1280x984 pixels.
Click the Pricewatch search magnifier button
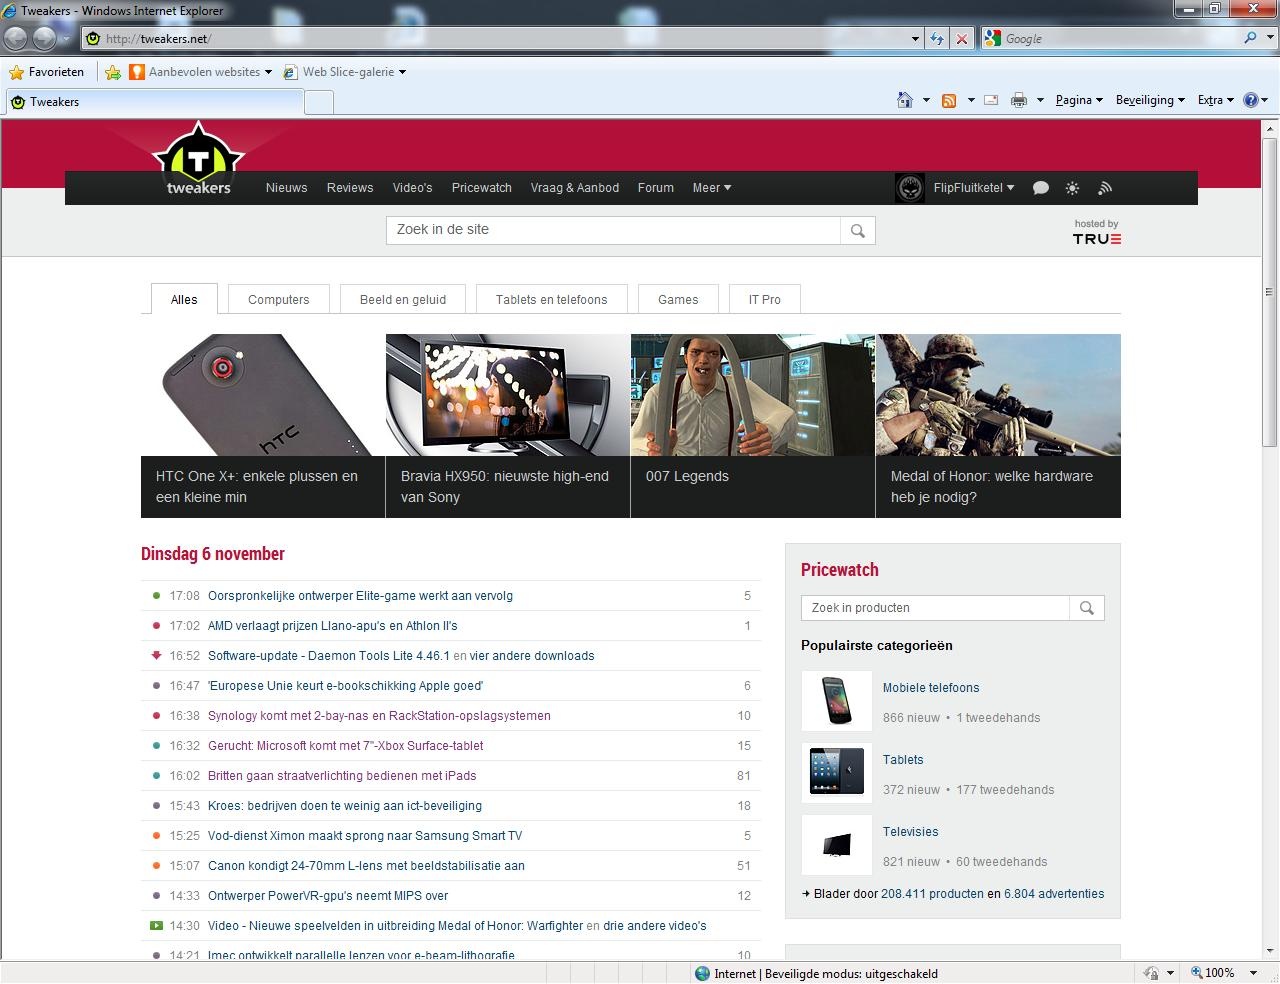coord(1087,608)
